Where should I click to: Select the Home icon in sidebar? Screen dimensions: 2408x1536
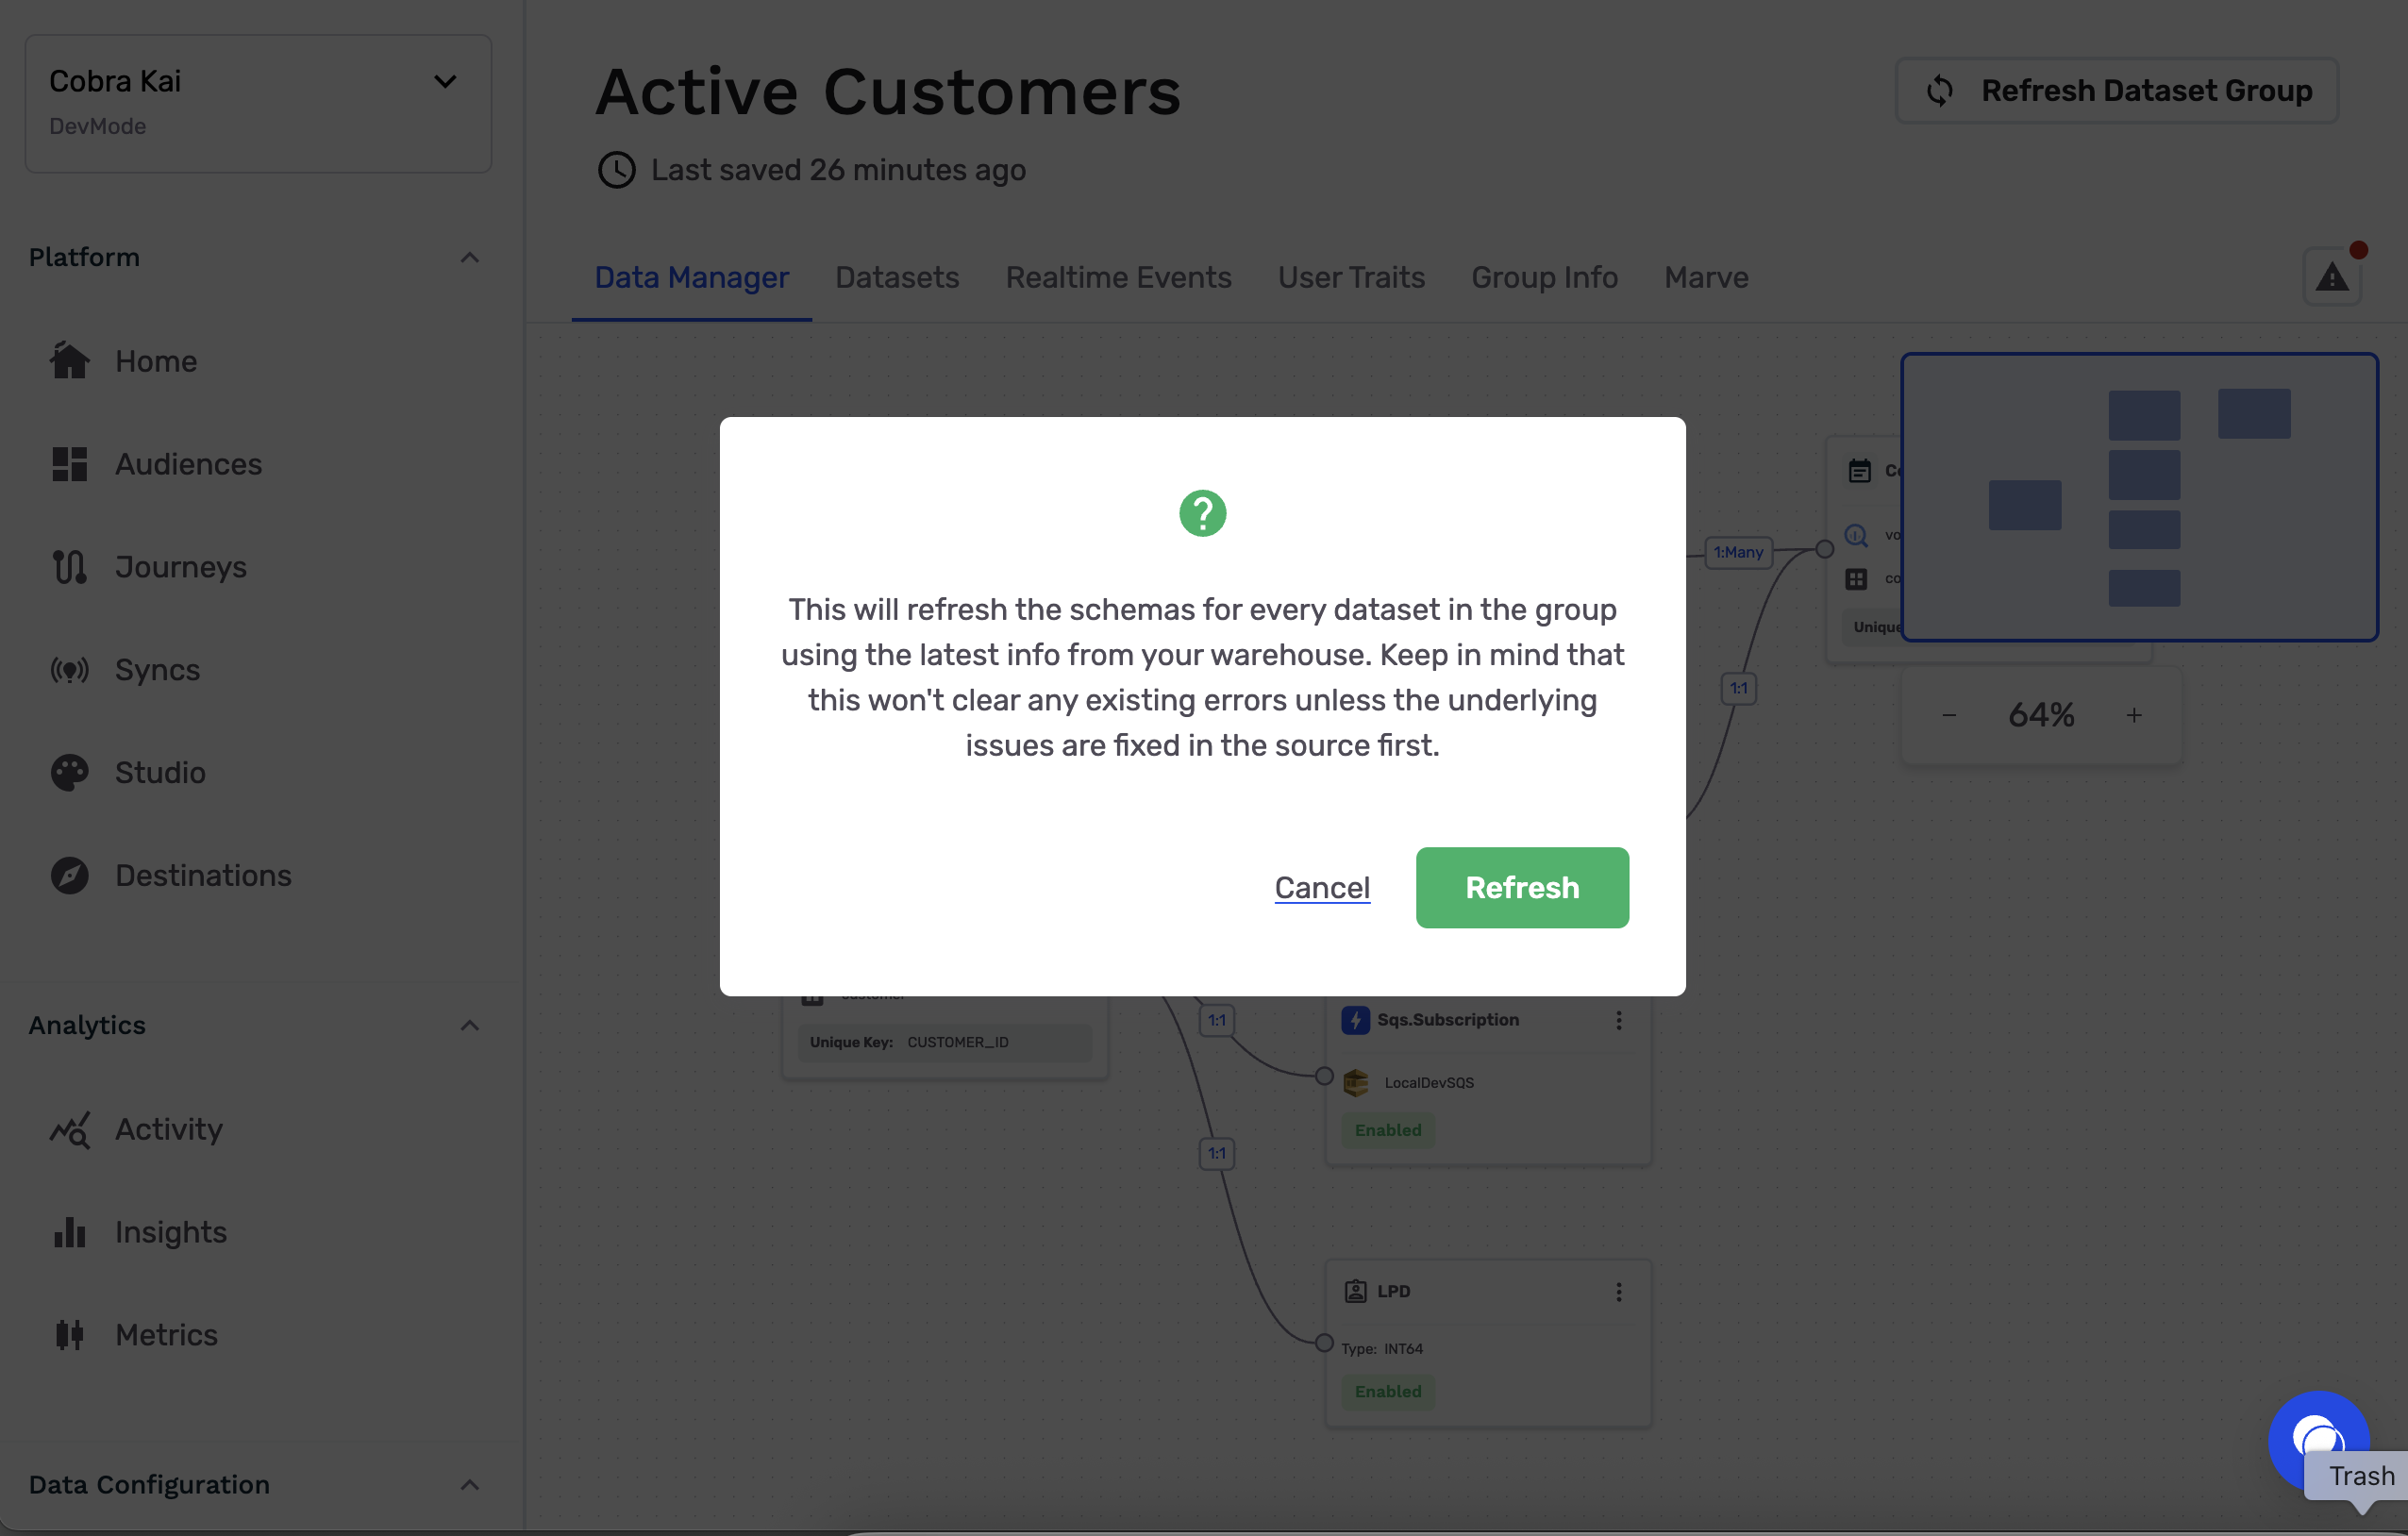point(70,361)
